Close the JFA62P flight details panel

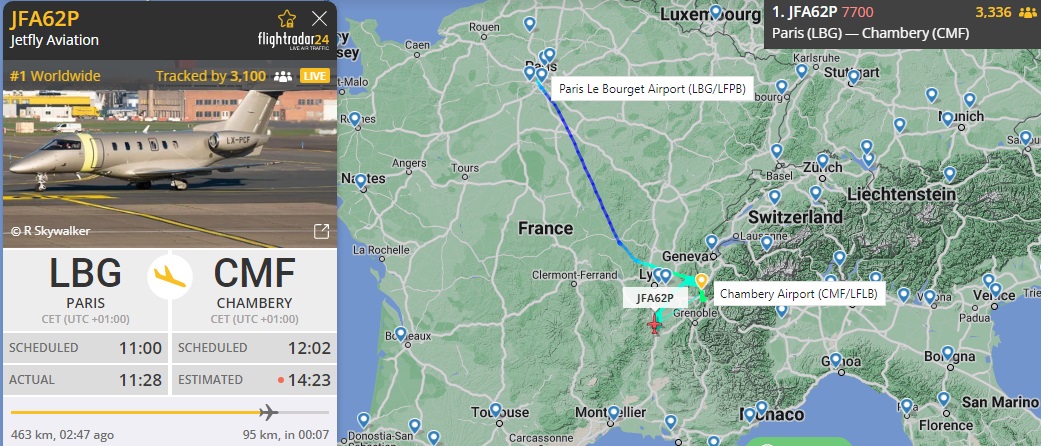click(319, 19)
